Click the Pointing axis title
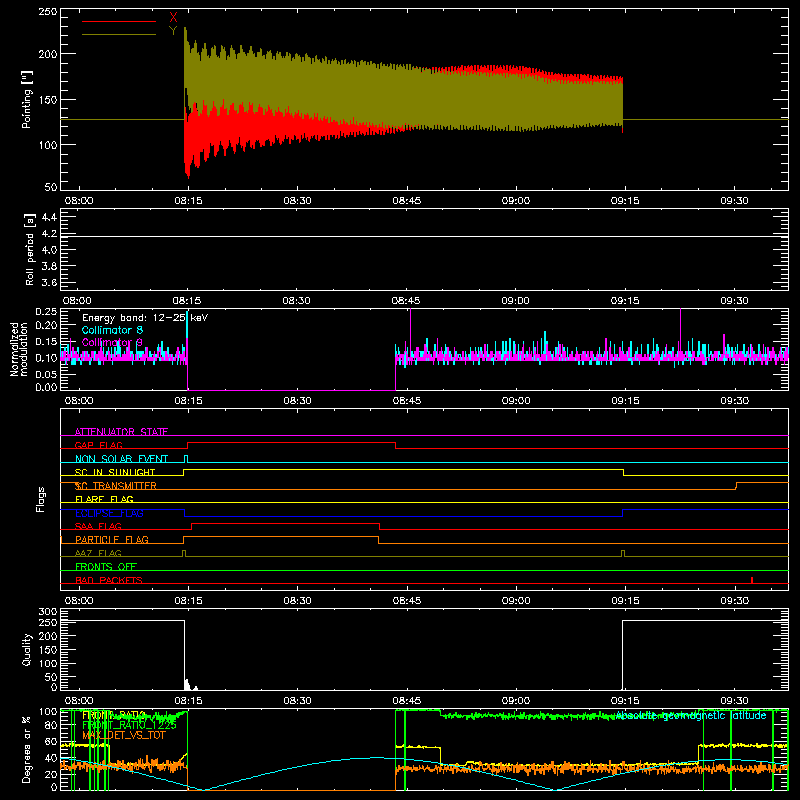 pyautogui.click(x=27, y=99)
